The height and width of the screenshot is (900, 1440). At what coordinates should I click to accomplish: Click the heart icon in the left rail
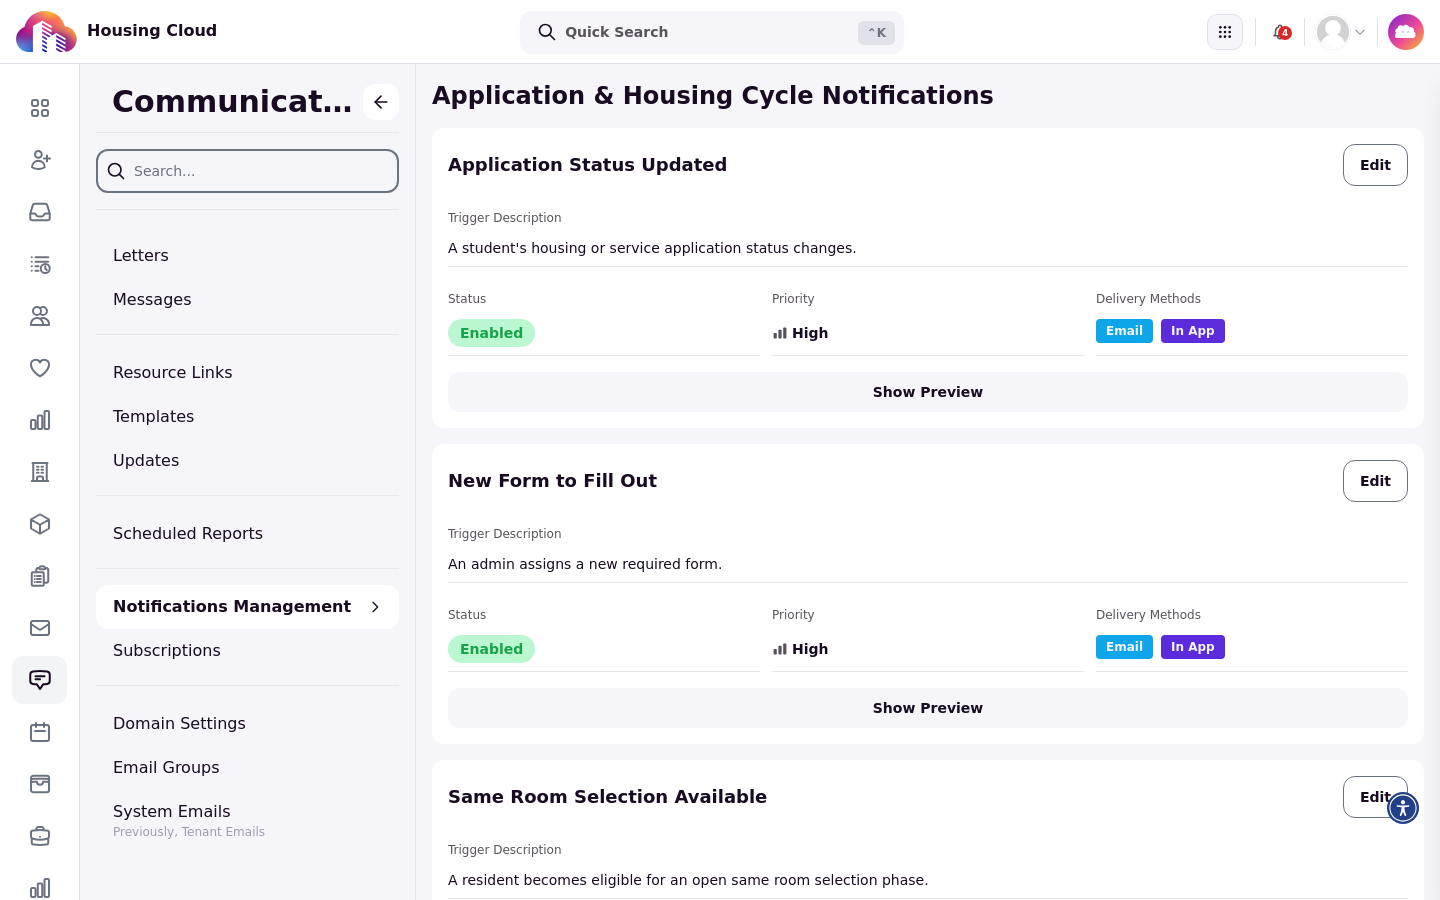[x=40, y=368]
